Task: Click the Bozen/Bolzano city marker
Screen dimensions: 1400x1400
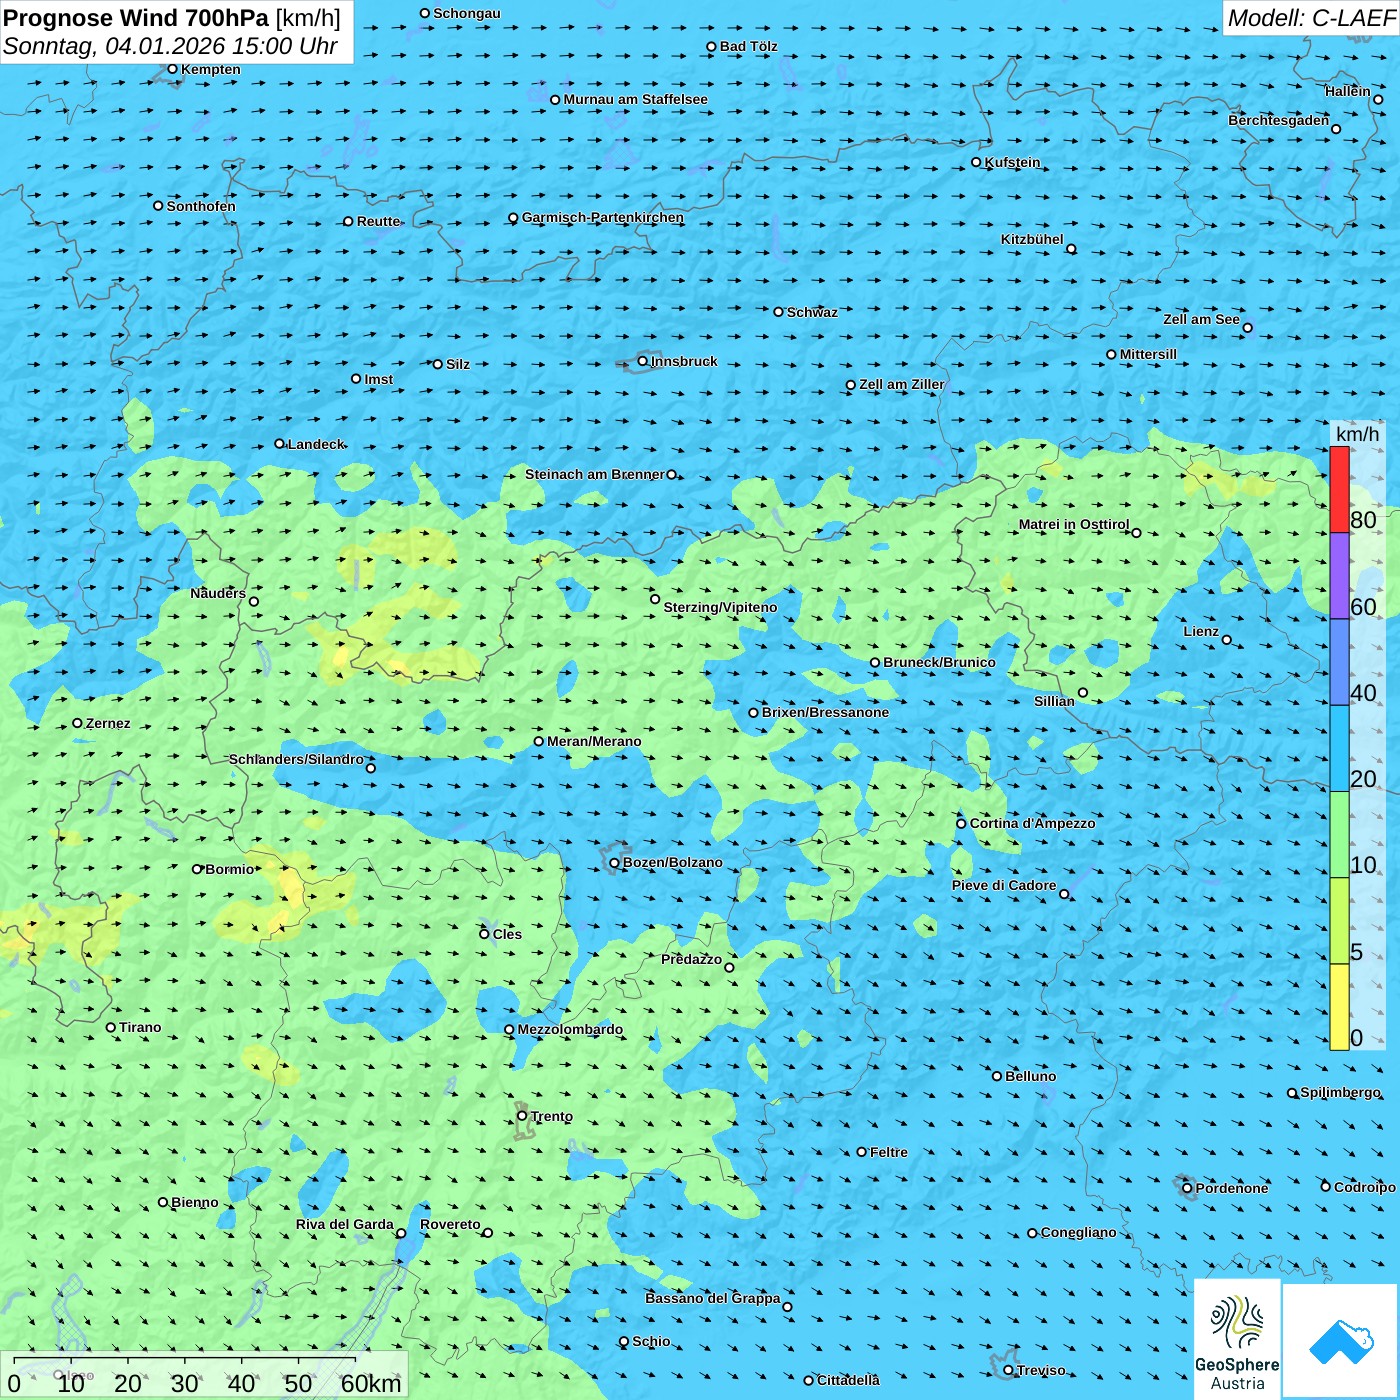Action: 614,862
